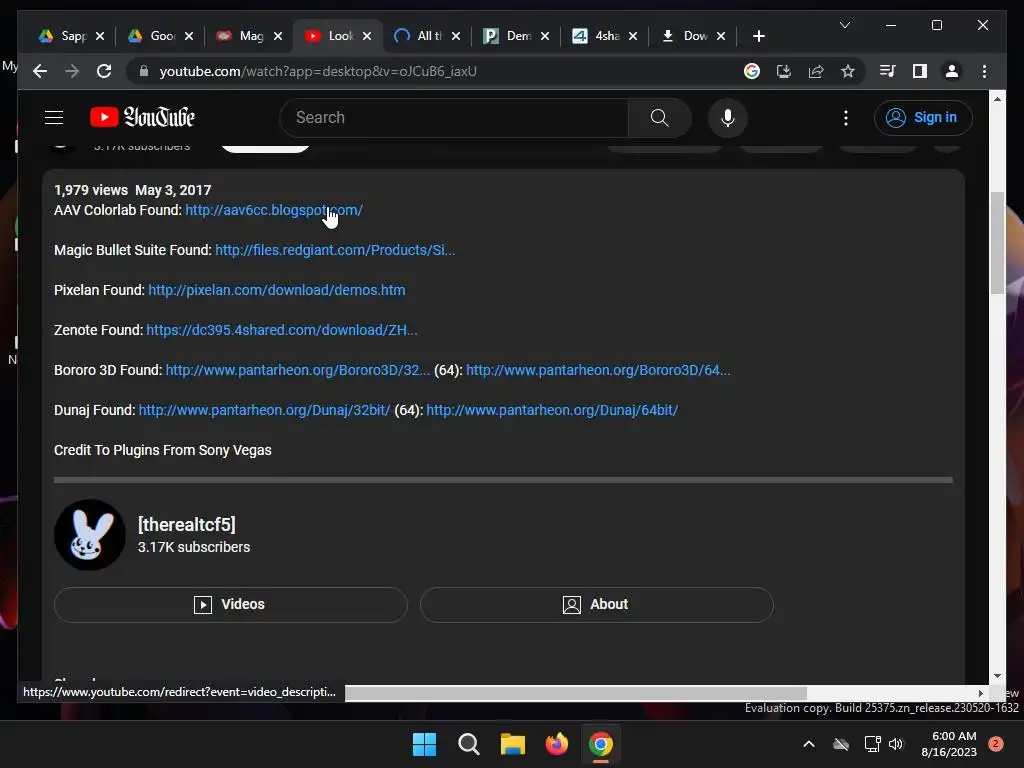
Task: Click the therealtcf5 channel avatar
Action: [89, 535]
